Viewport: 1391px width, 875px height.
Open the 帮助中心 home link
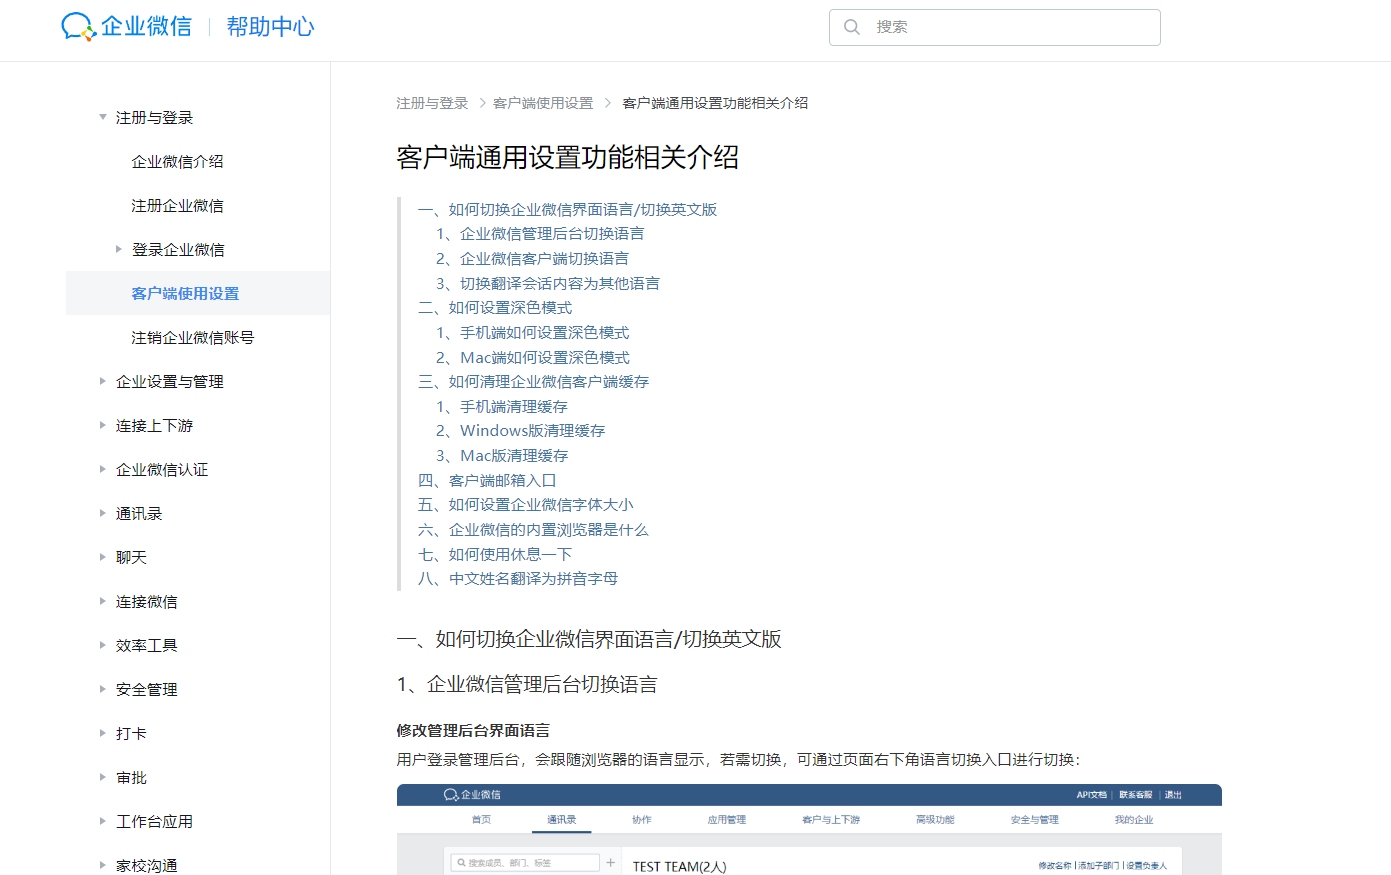coord(270,27)
